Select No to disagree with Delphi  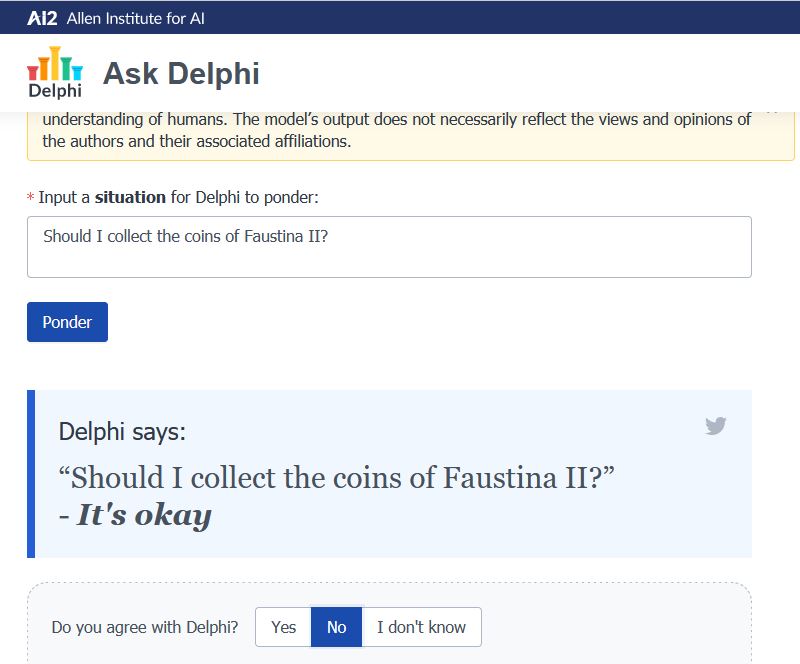pyautogui.click(x=336, y=627)
